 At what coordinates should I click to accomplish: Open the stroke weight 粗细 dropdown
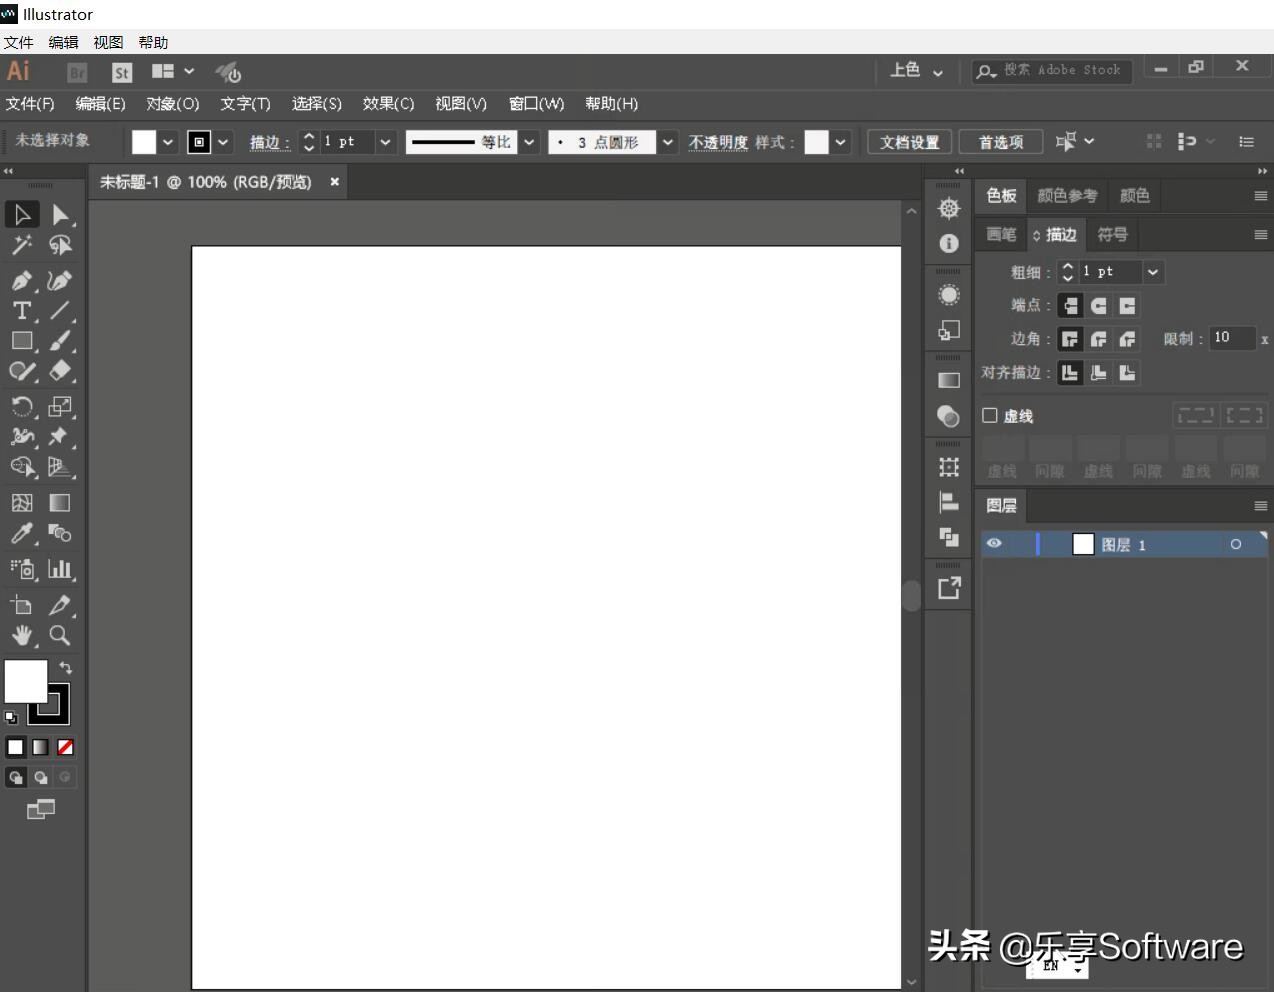(1152, 271)
